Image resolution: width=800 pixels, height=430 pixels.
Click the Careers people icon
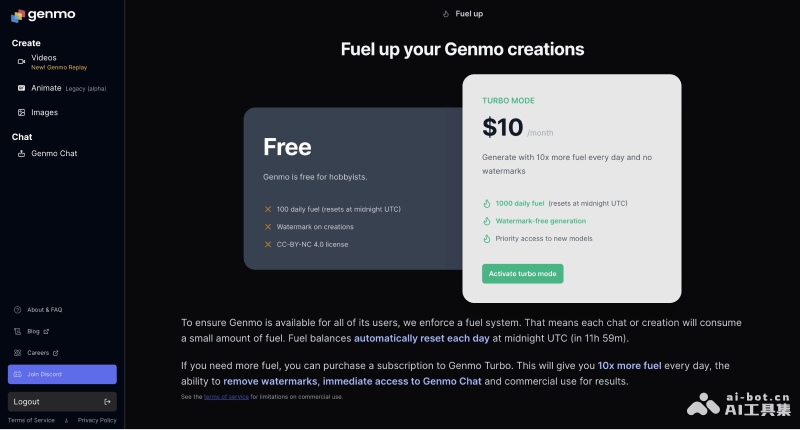click(x=17, y=353)
